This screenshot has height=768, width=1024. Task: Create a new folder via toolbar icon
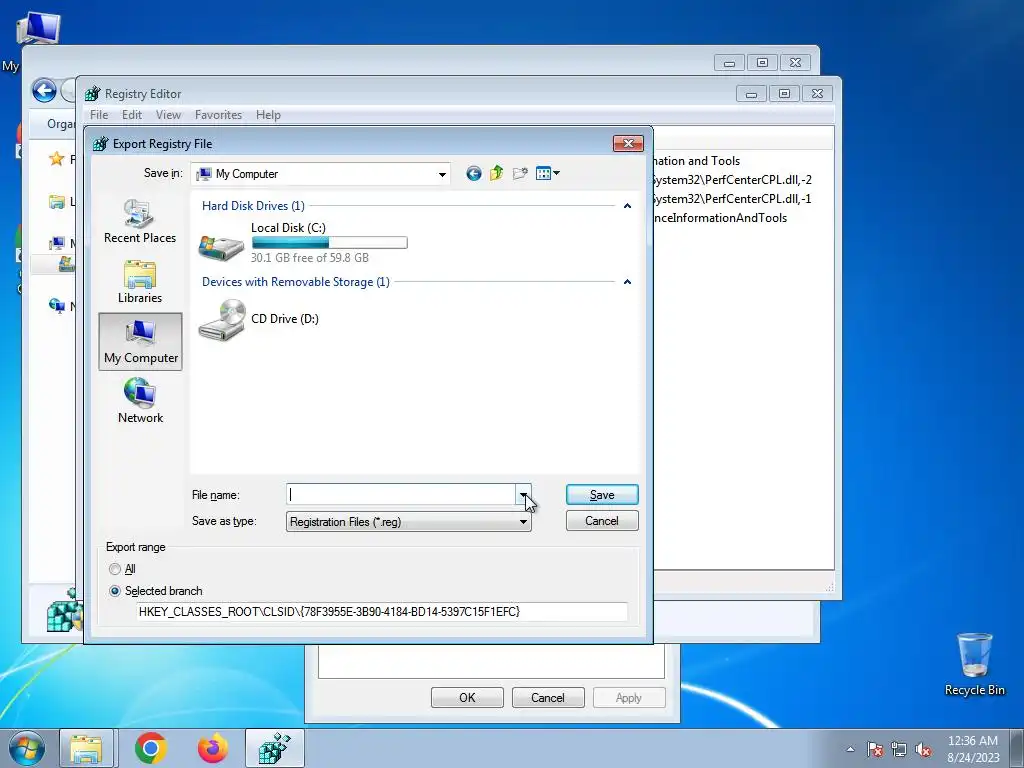pyautogui.click(x=520, y=173)
